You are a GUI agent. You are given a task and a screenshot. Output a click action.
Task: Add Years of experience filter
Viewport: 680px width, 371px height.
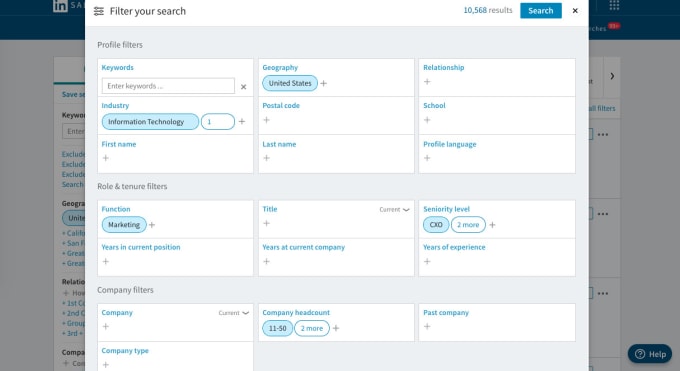pyautogui.click(x=427, y=261)
